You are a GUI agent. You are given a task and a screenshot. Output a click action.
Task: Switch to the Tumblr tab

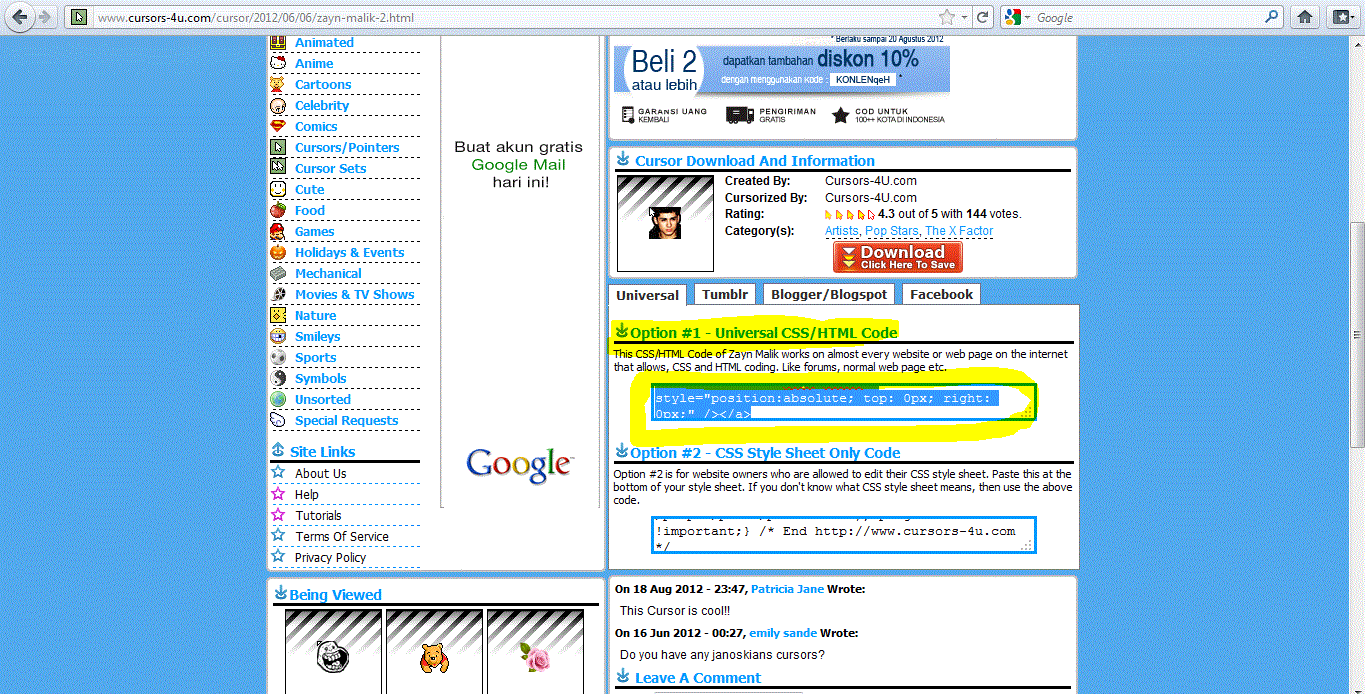(725, 294)
